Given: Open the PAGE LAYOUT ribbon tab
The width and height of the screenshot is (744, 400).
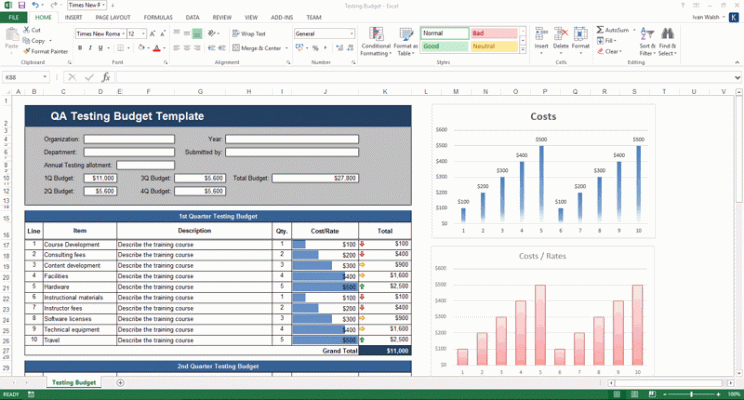Looking at the screenshot, I should pyautogui.click(x=113, y=18).
